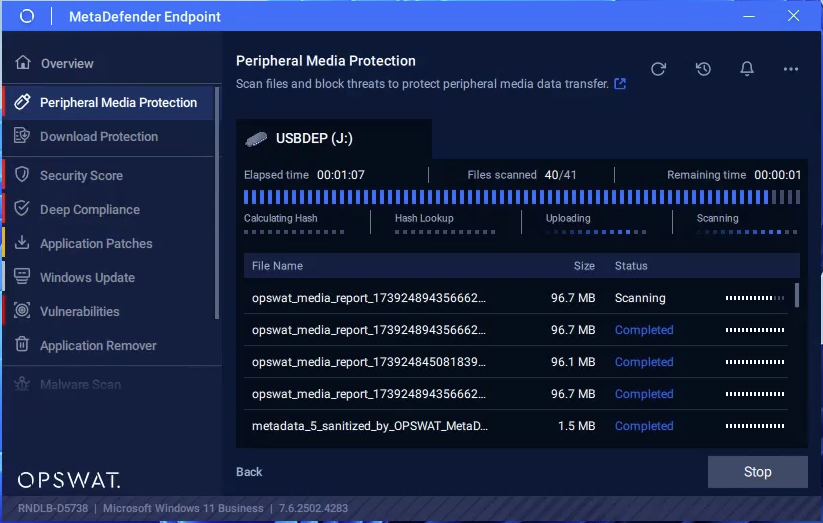The image size is (823, 523).
Task: Select the USBDEP (J:) drive tab
Action: pyautogui.click(x=334, y=139)
